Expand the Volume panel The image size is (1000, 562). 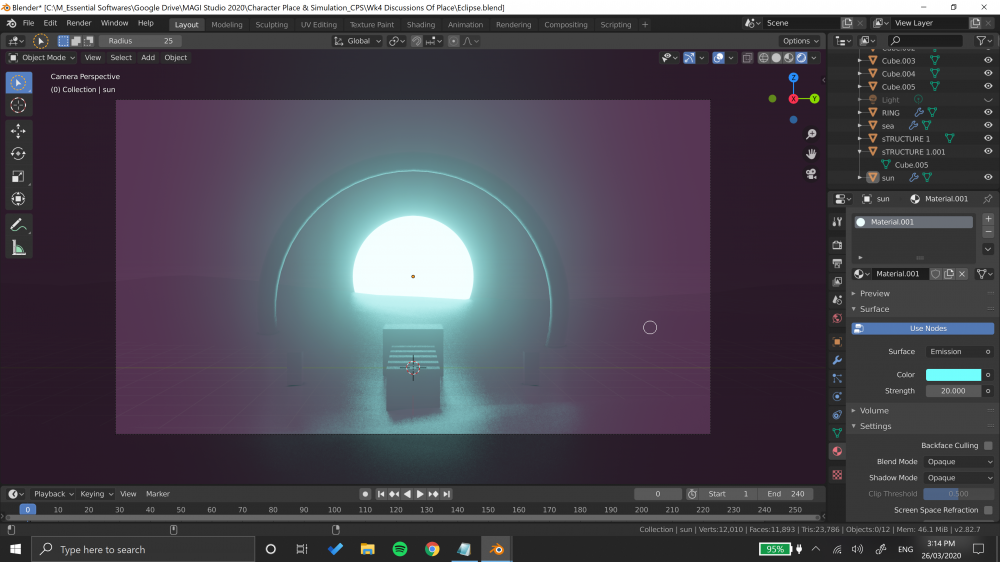(874, 410)
